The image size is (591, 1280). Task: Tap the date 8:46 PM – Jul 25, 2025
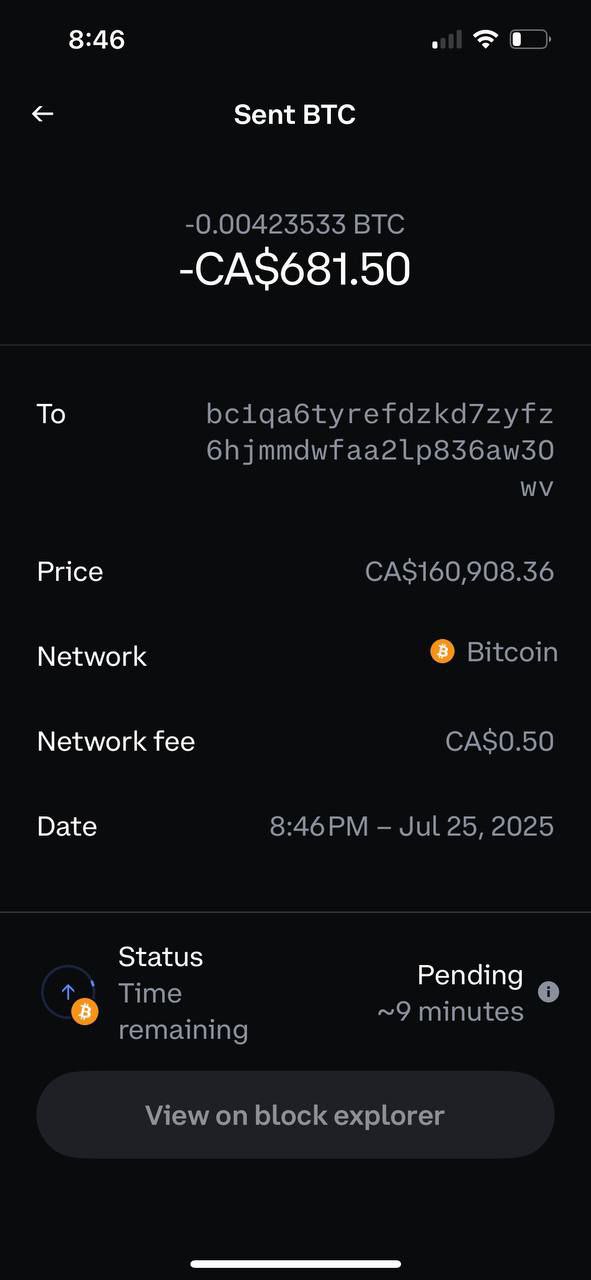tap(412, 827)
